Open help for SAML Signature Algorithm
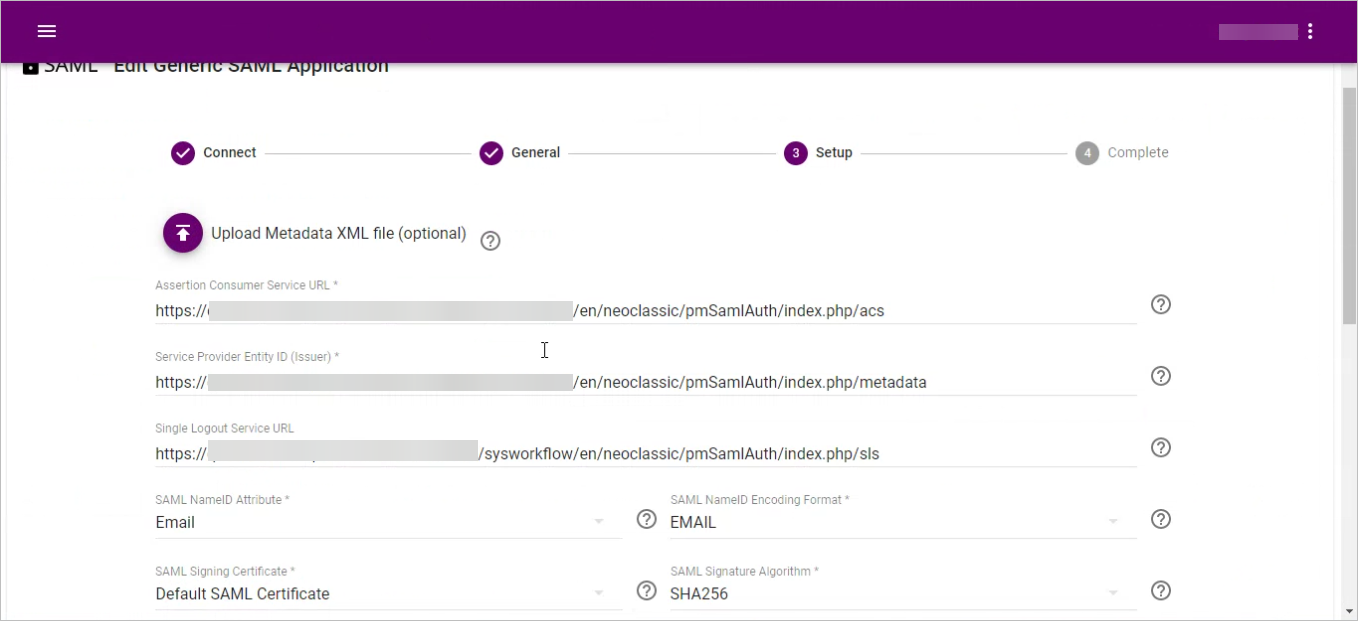 (x=1160, y=591)
